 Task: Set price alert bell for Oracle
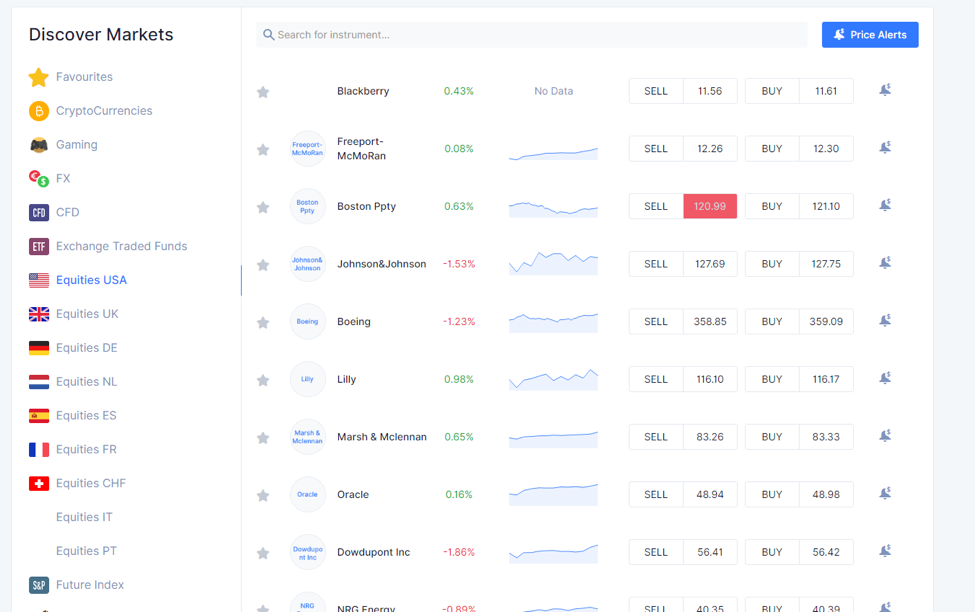885,494
